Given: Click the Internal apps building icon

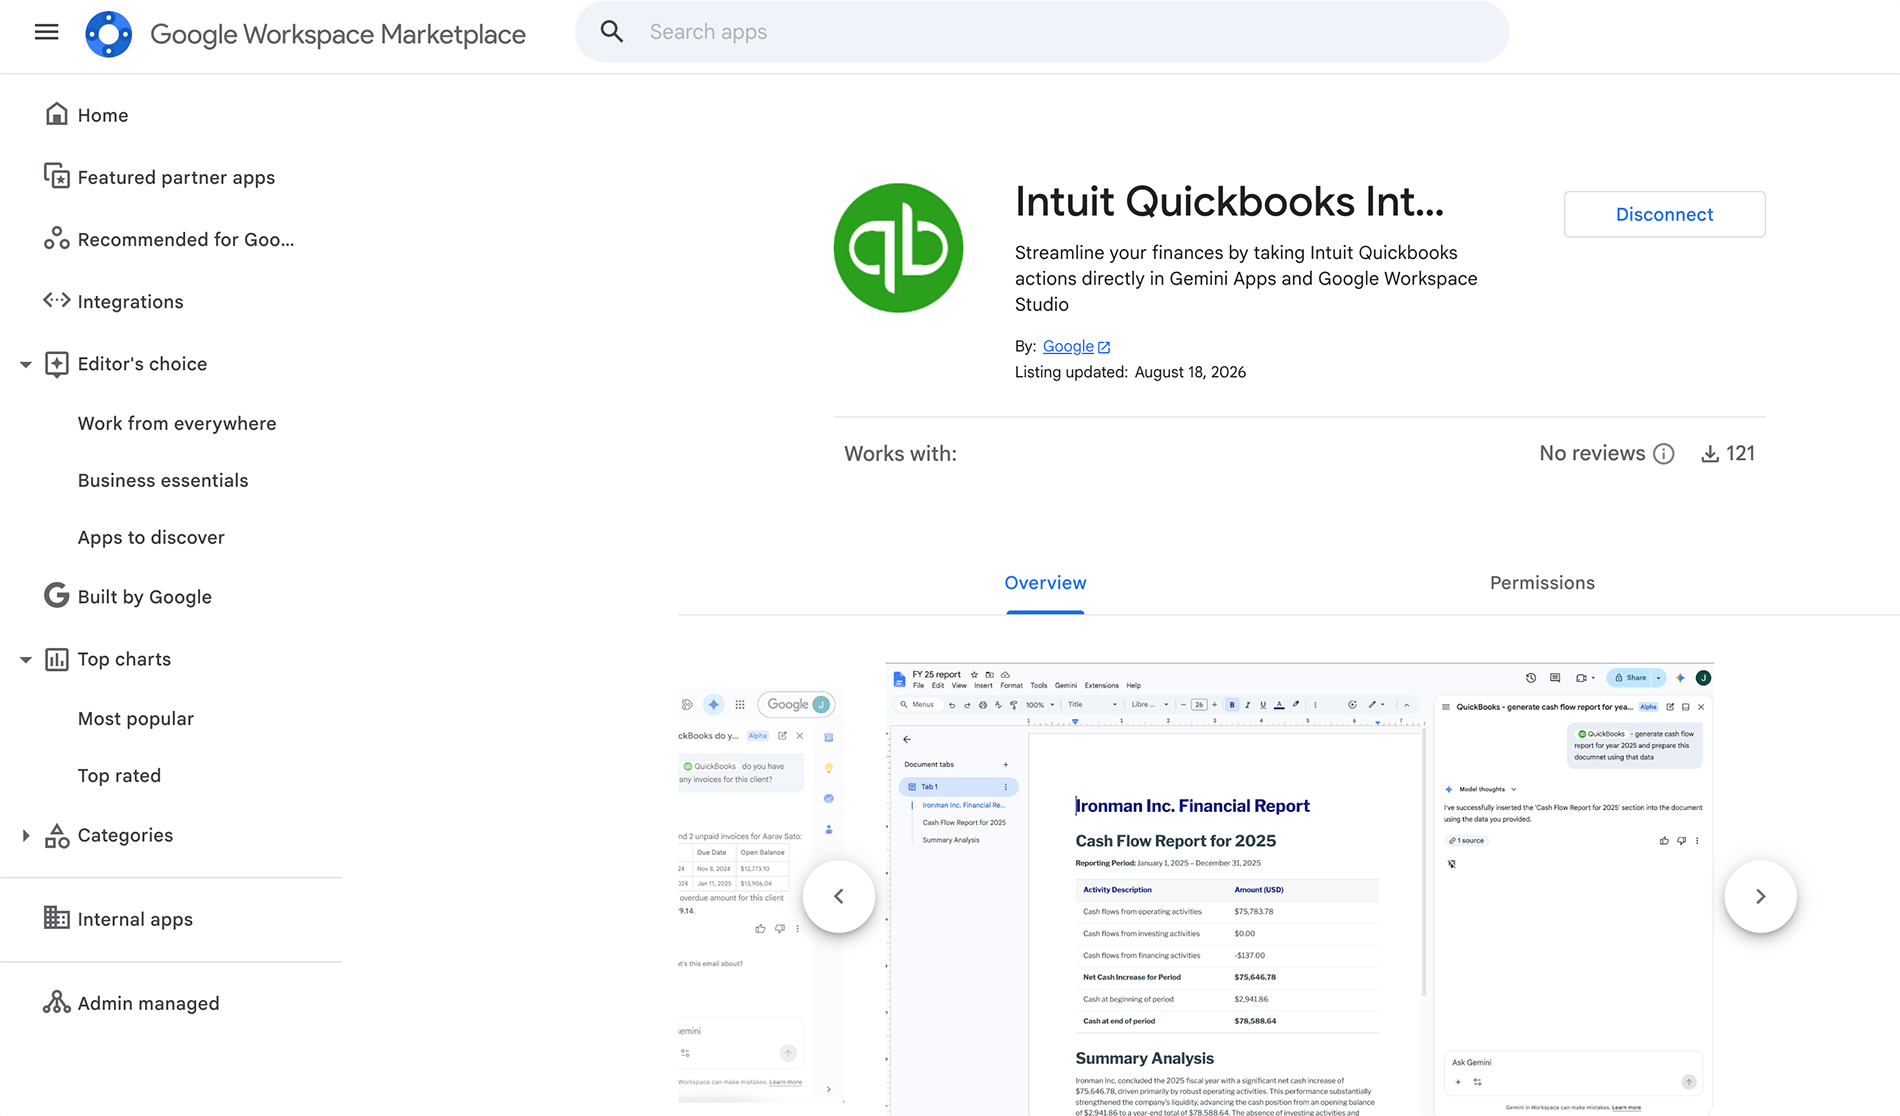Looking at the screenshot, I should [57, 918].
